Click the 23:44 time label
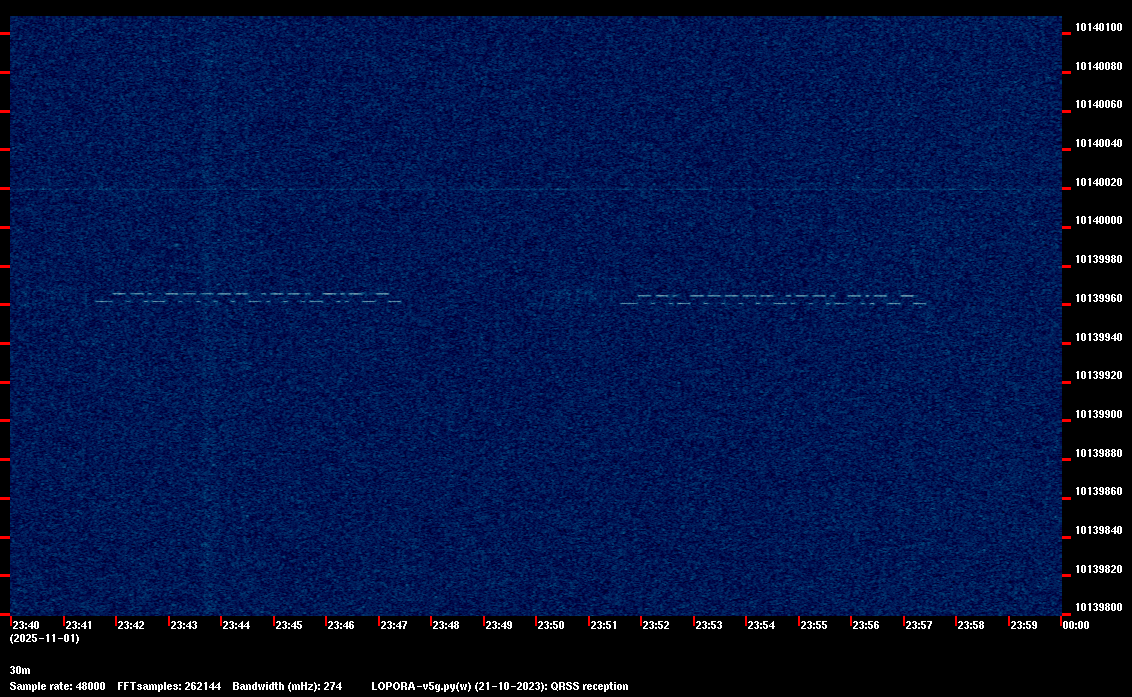Image resolution: width=1132 pixels, height=697 pixels. tap(236, 625)
